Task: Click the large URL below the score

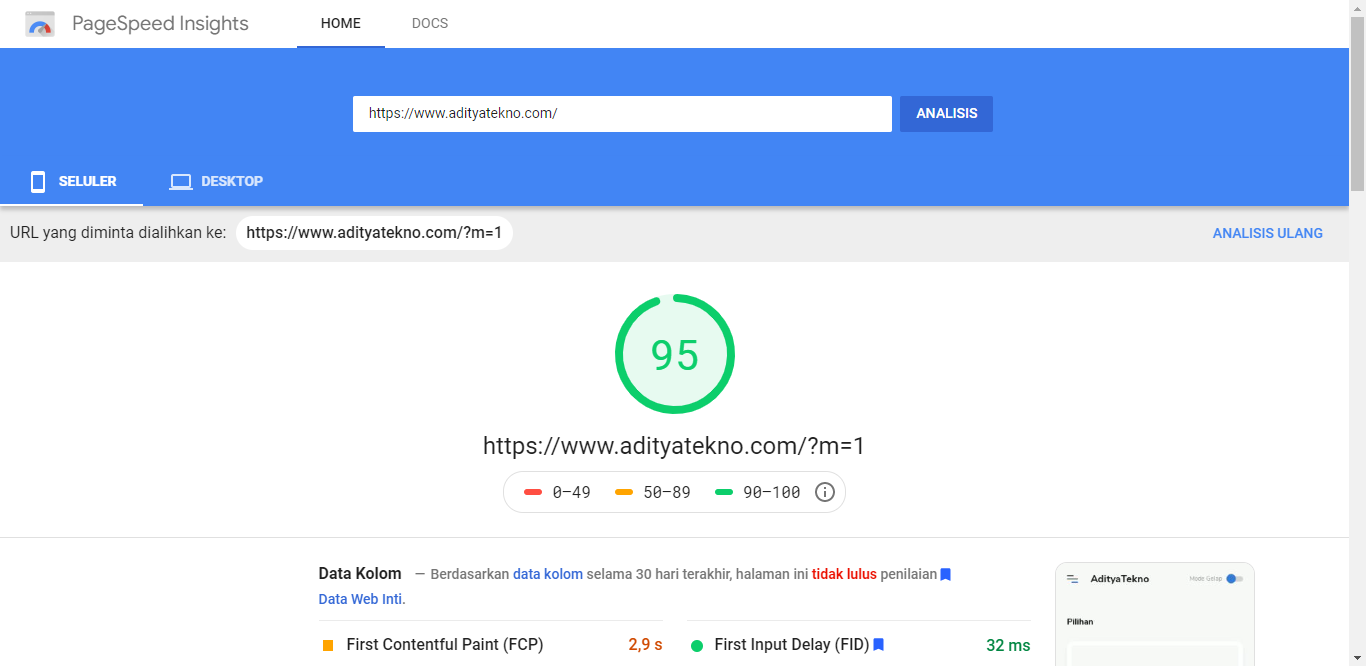Action: click(674, 446)
